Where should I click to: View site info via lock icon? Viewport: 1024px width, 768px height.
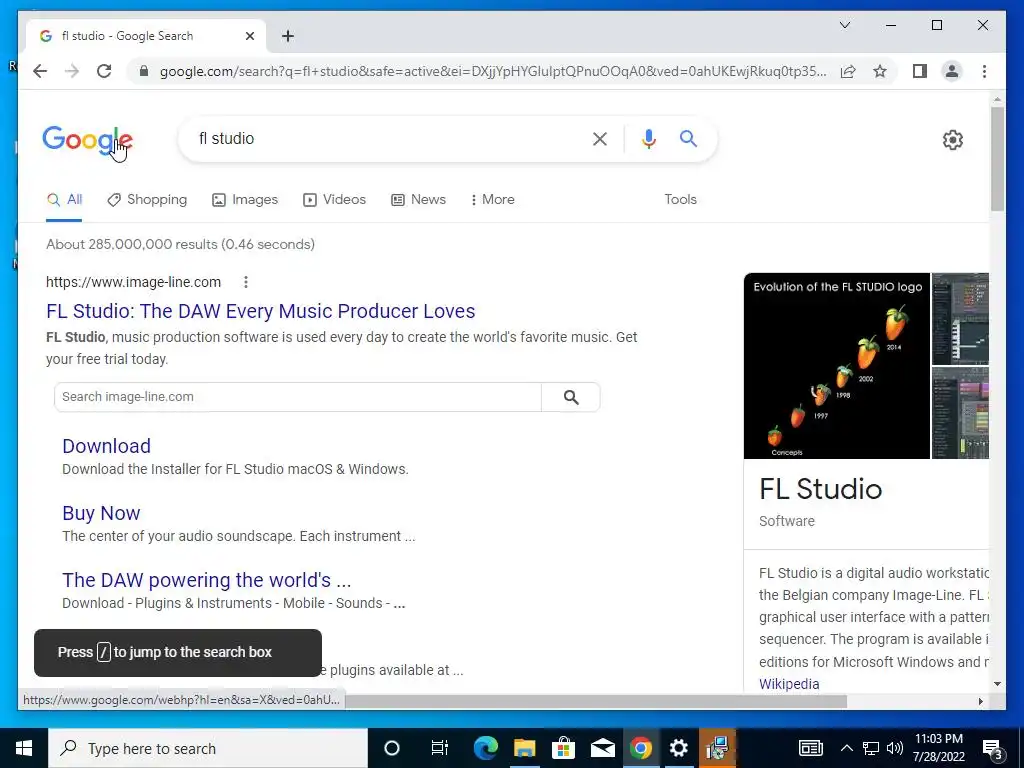(x=144, y=71)
